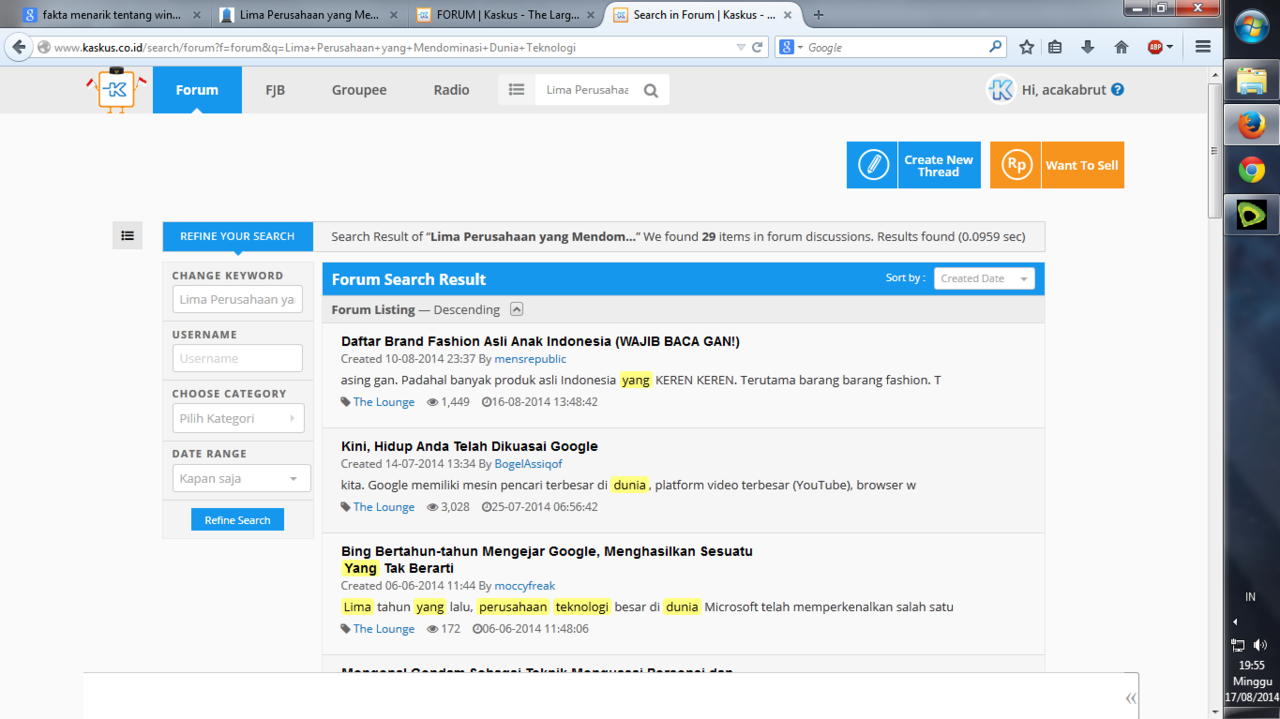
Task: Open the green modem app in the taskbar
Action: click(x=1251, y=214)
